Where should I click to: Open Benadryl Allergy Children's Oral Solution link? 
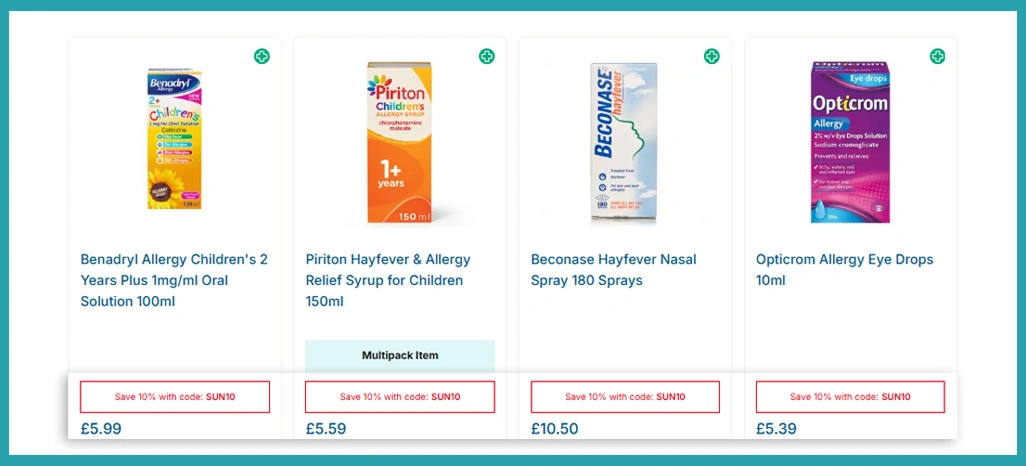[174, 280]
